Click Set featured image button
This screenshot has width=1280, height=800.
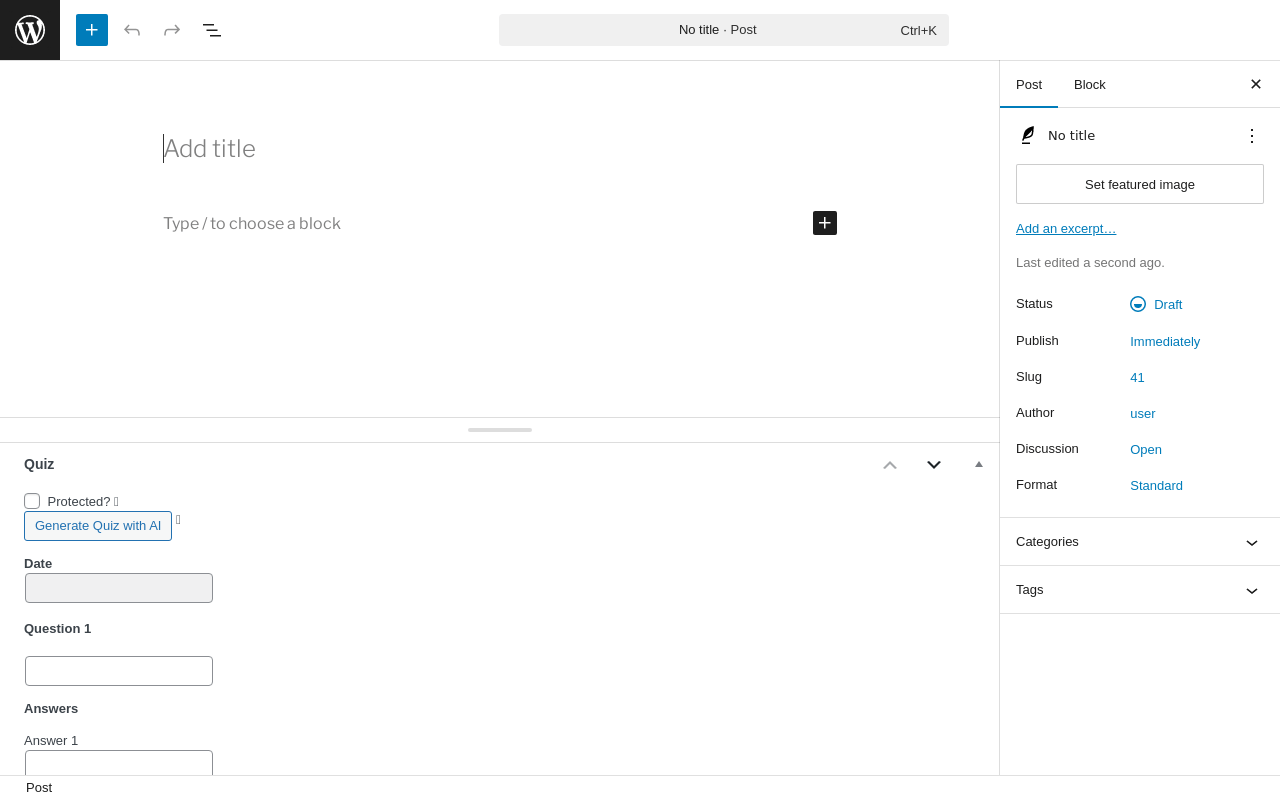(x=1140, y=184)
